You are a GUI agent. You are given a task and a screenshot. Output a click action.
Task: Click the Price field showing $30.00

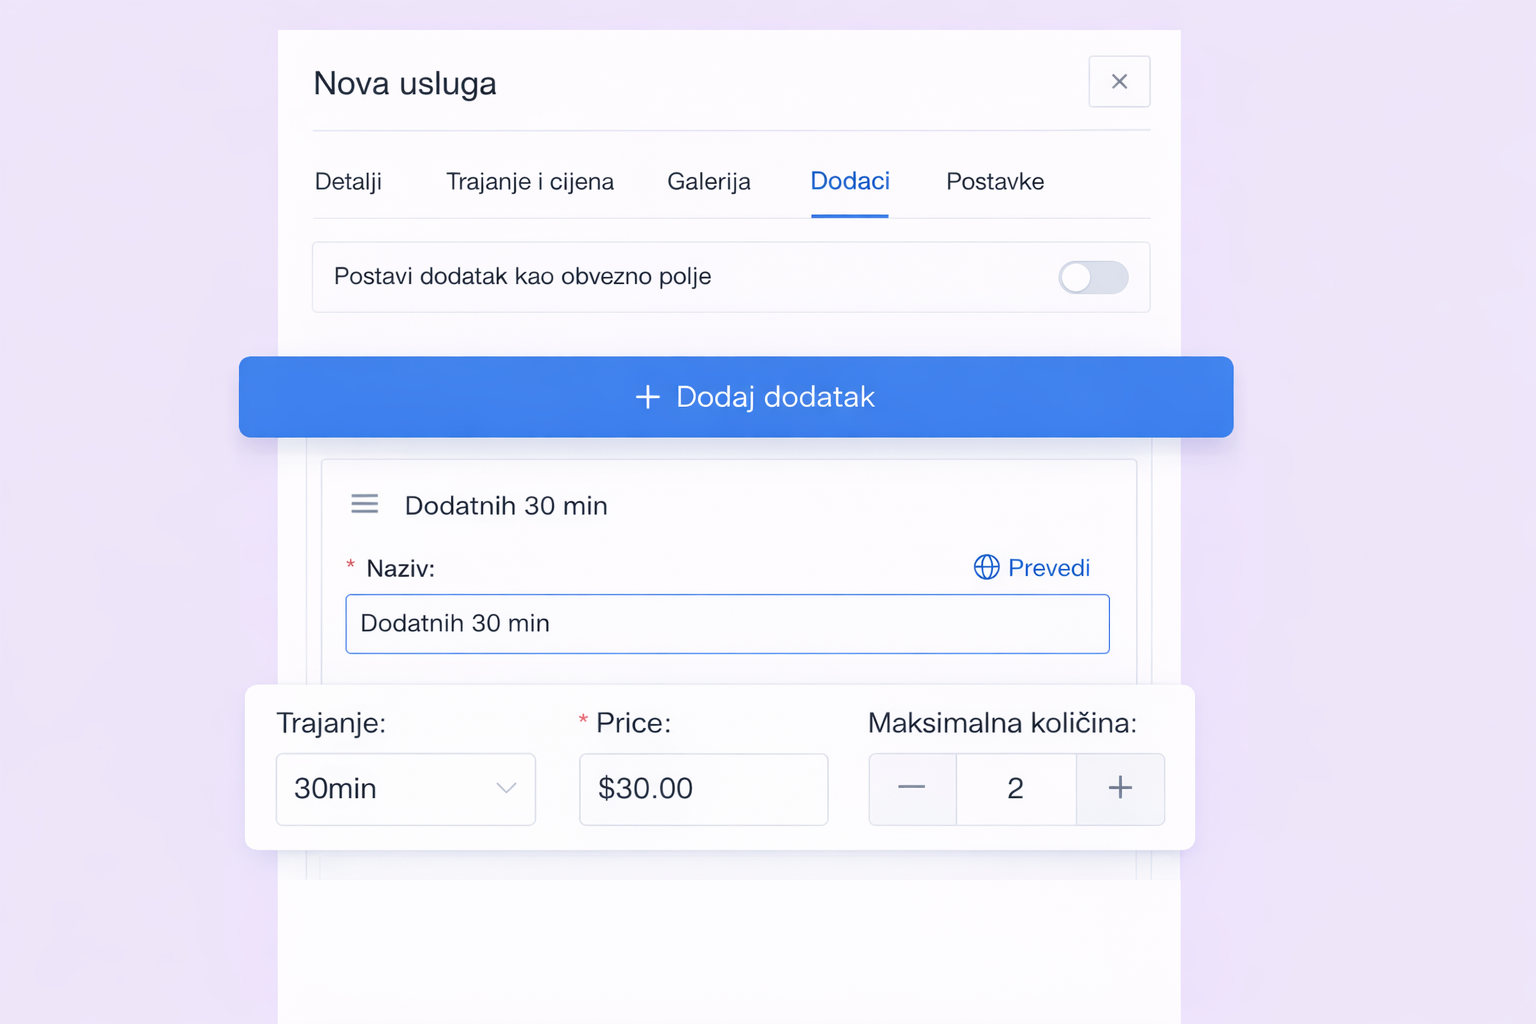(704, 789)
